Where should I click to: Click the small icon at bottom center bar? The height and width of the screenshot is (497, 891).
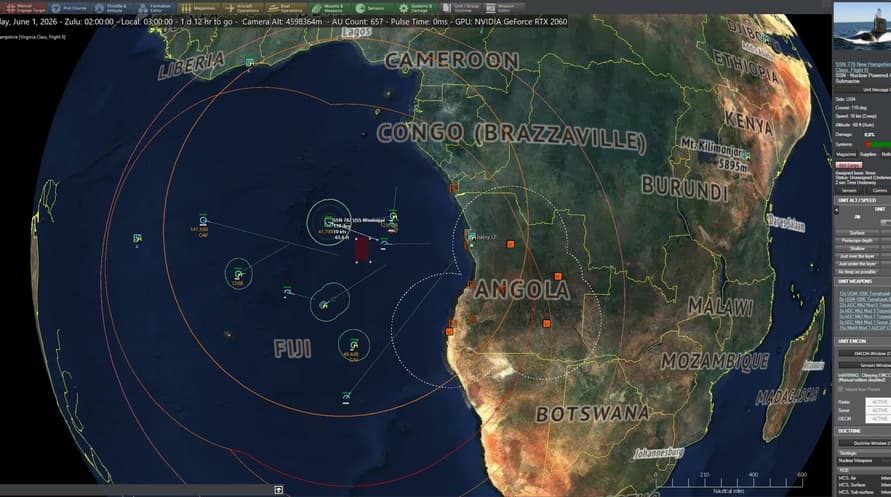tap(278, 490)
